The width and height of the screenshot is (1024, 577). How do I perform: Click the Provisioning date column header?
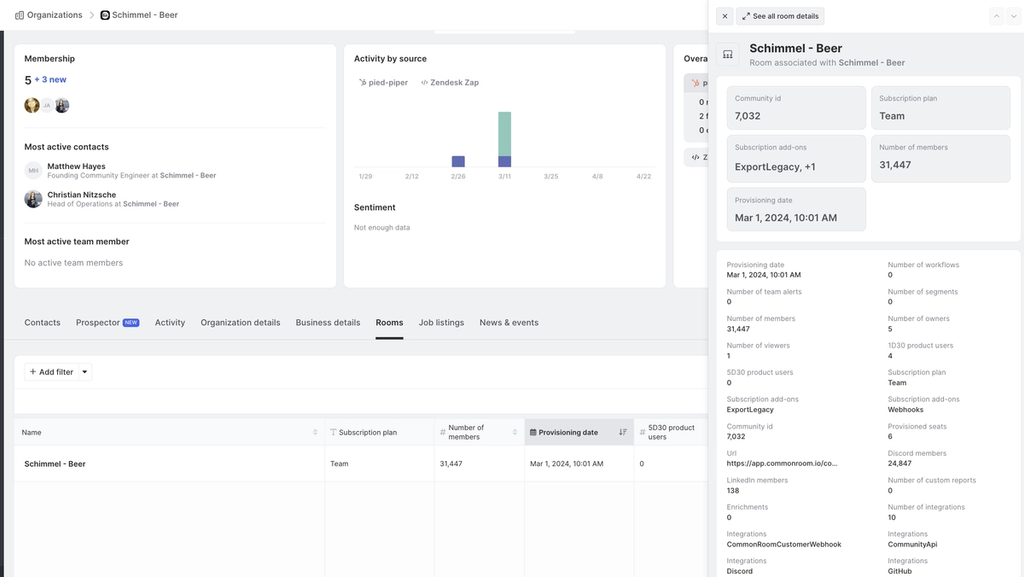[579, 432]
